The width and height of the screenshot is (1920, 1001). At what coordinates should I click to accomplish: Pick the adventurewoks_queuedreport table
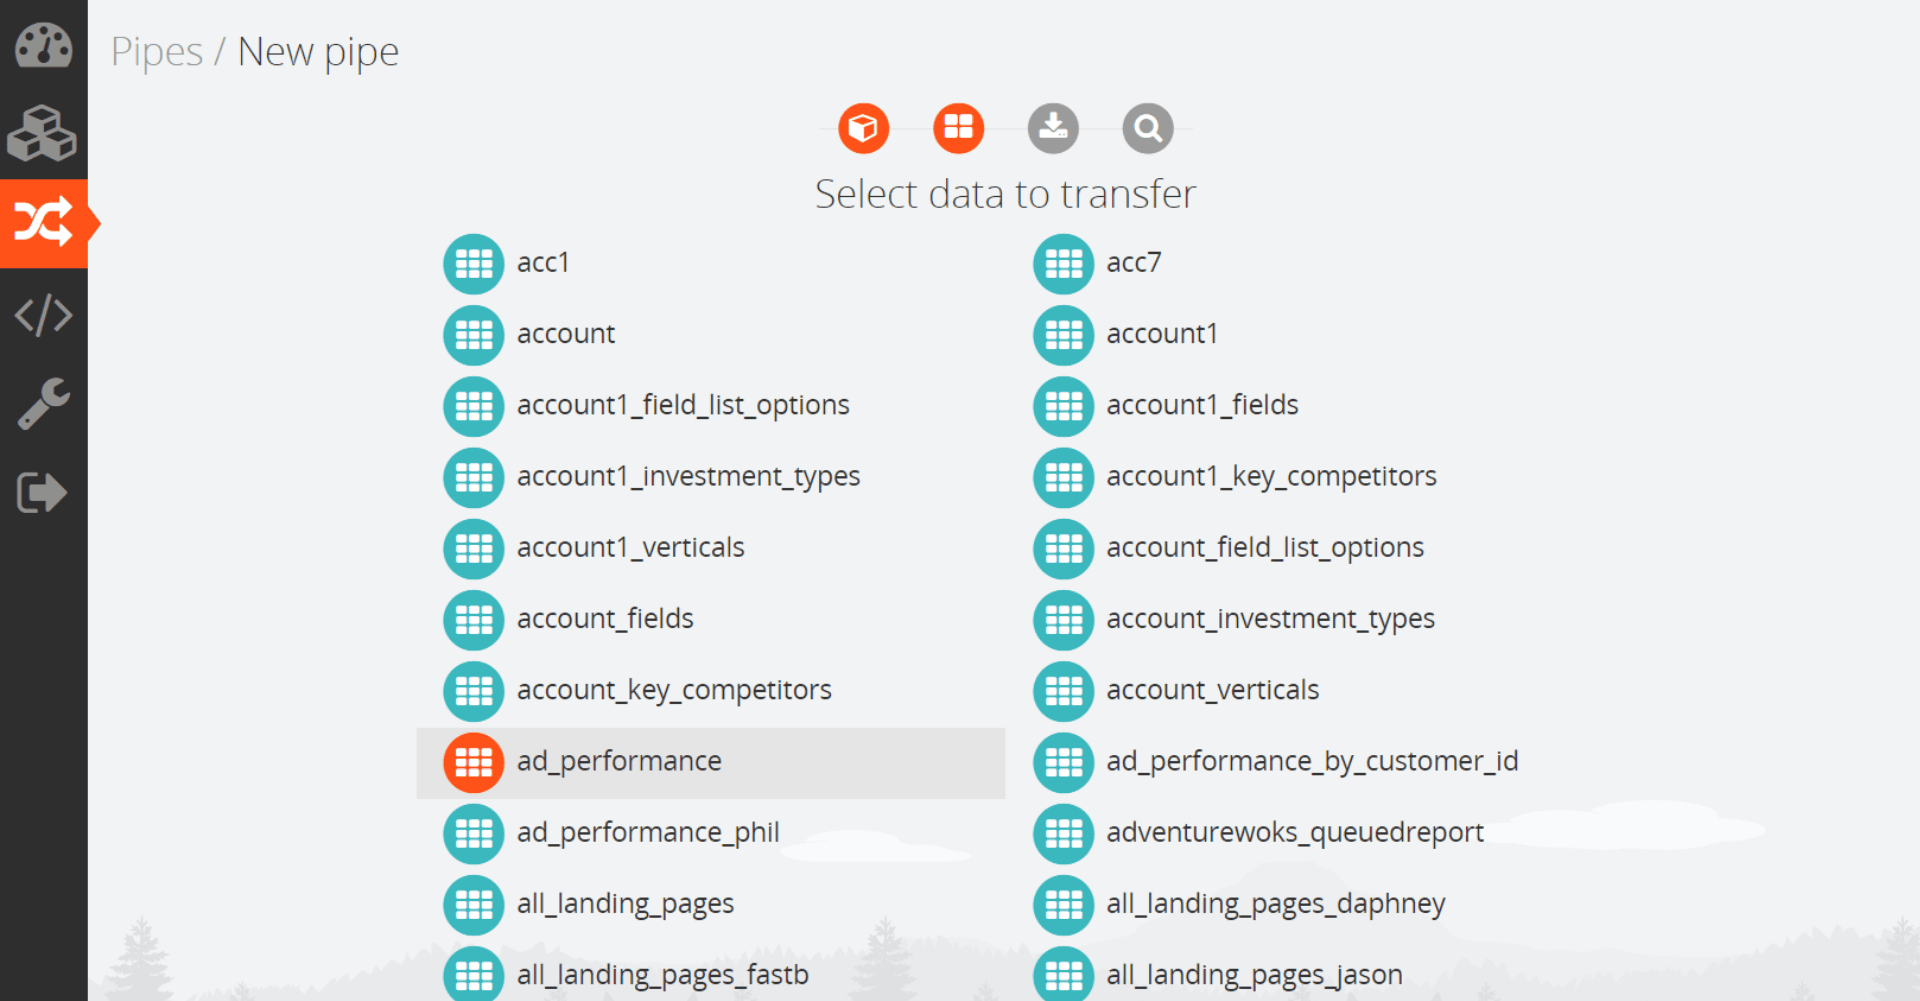[1294, 833]
